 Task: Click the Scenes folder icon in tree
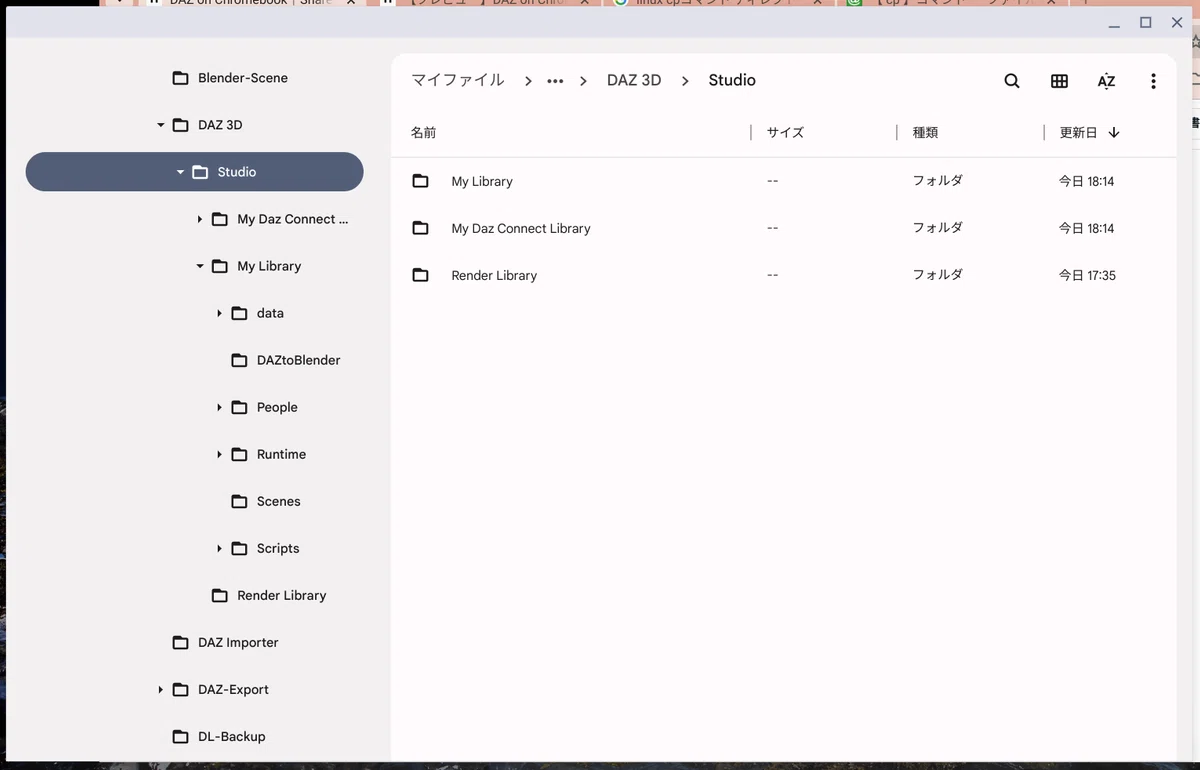[239, 501]
